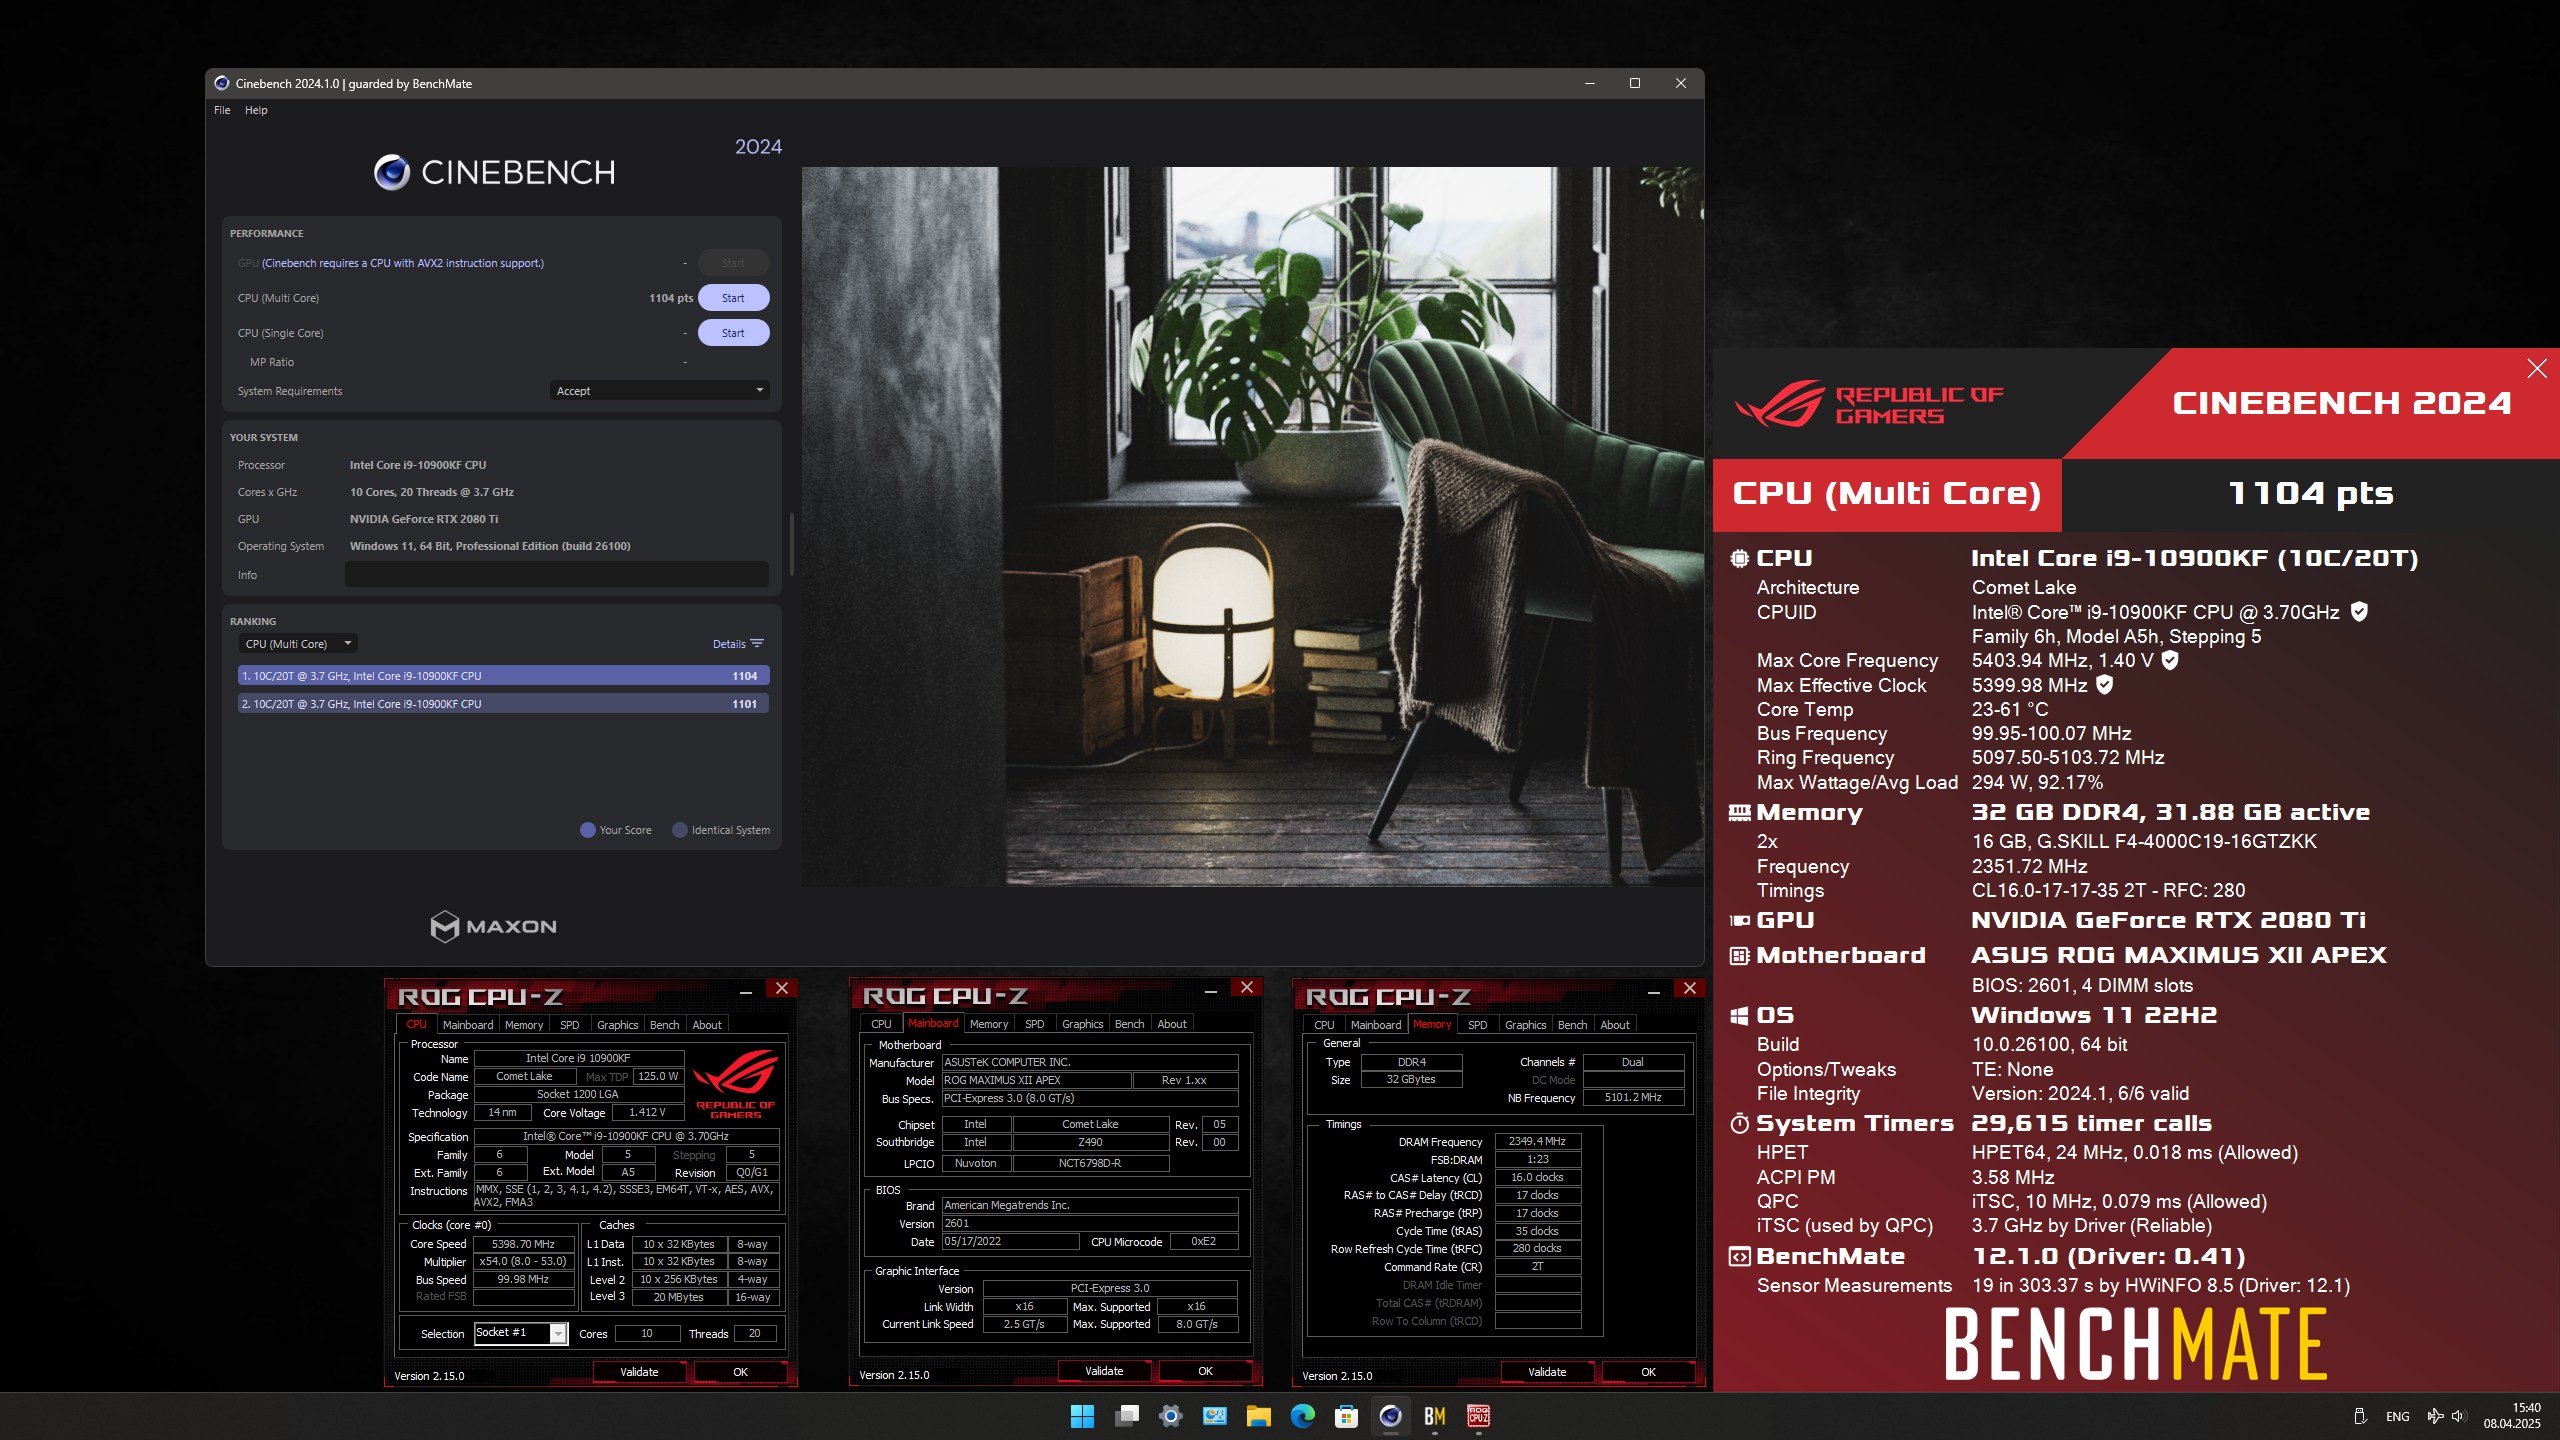
Task: Click the DRAM Frequency value 2349.4 MHz
Action: tap(1537, 1141)
